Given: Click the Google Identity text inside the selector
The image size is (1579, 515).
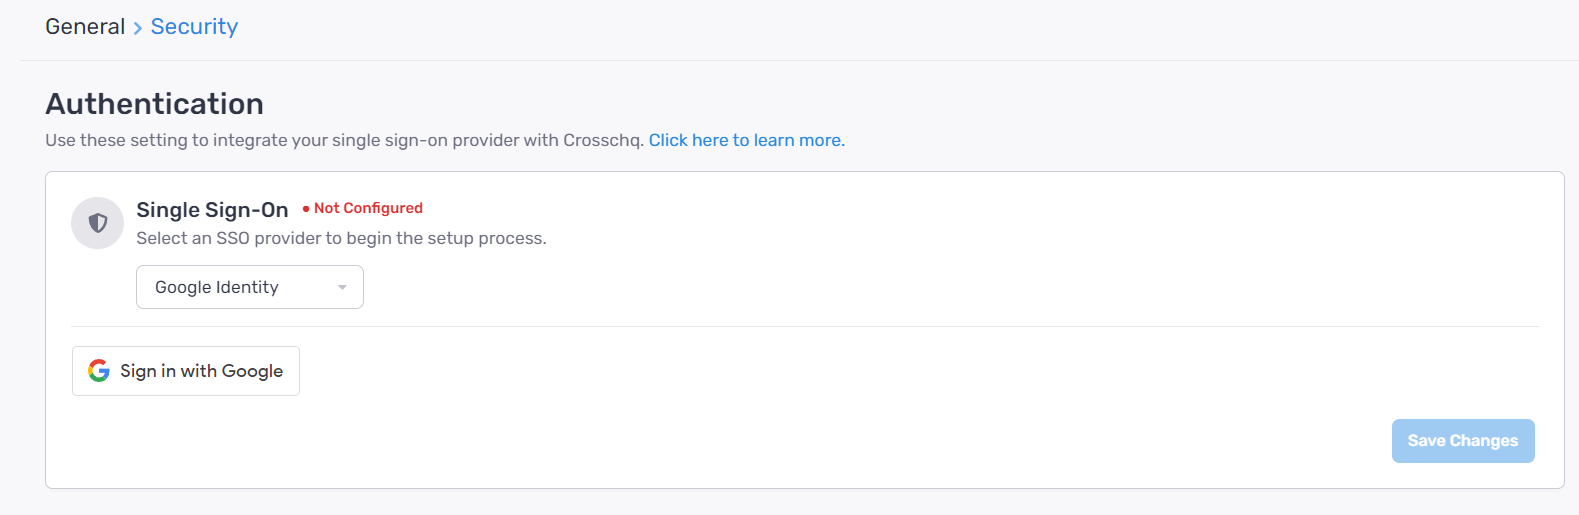Looking at the screenshot, I should tap(217, 287).
